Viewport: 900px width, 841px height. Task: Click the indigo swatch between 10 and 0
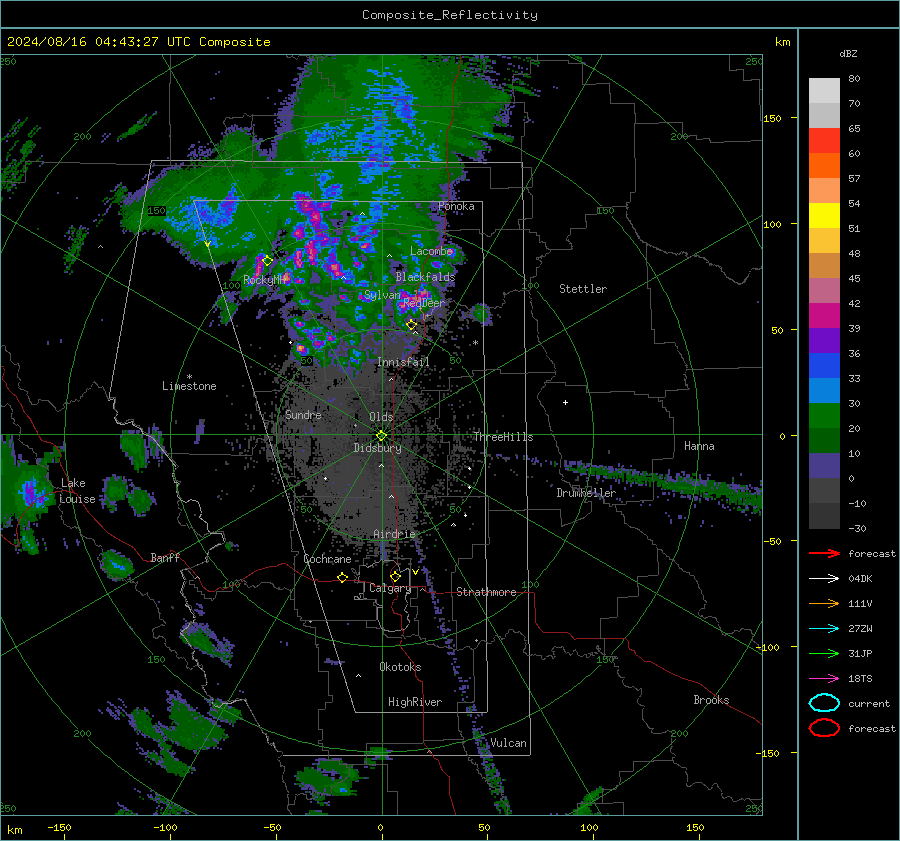(x=824, y=466)
